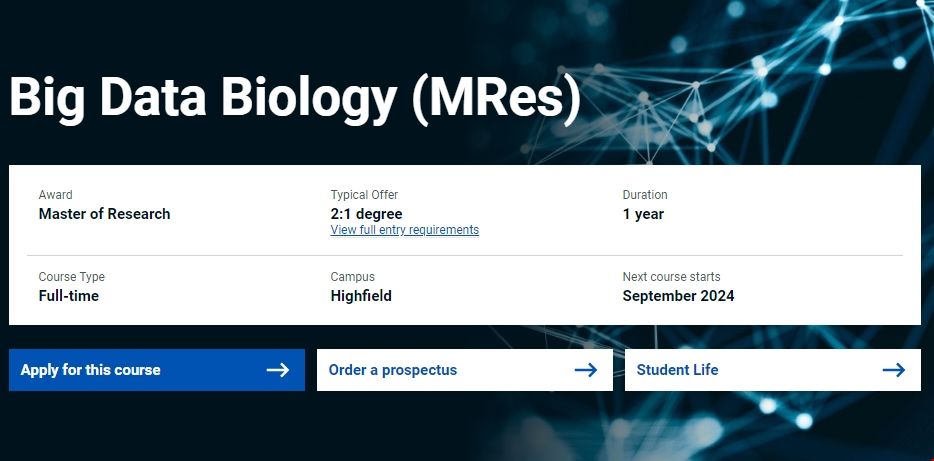The image size is (934, 461).
Task: Click the Typical Offer label
Action: pyautogui.click(x=364, y=195)
